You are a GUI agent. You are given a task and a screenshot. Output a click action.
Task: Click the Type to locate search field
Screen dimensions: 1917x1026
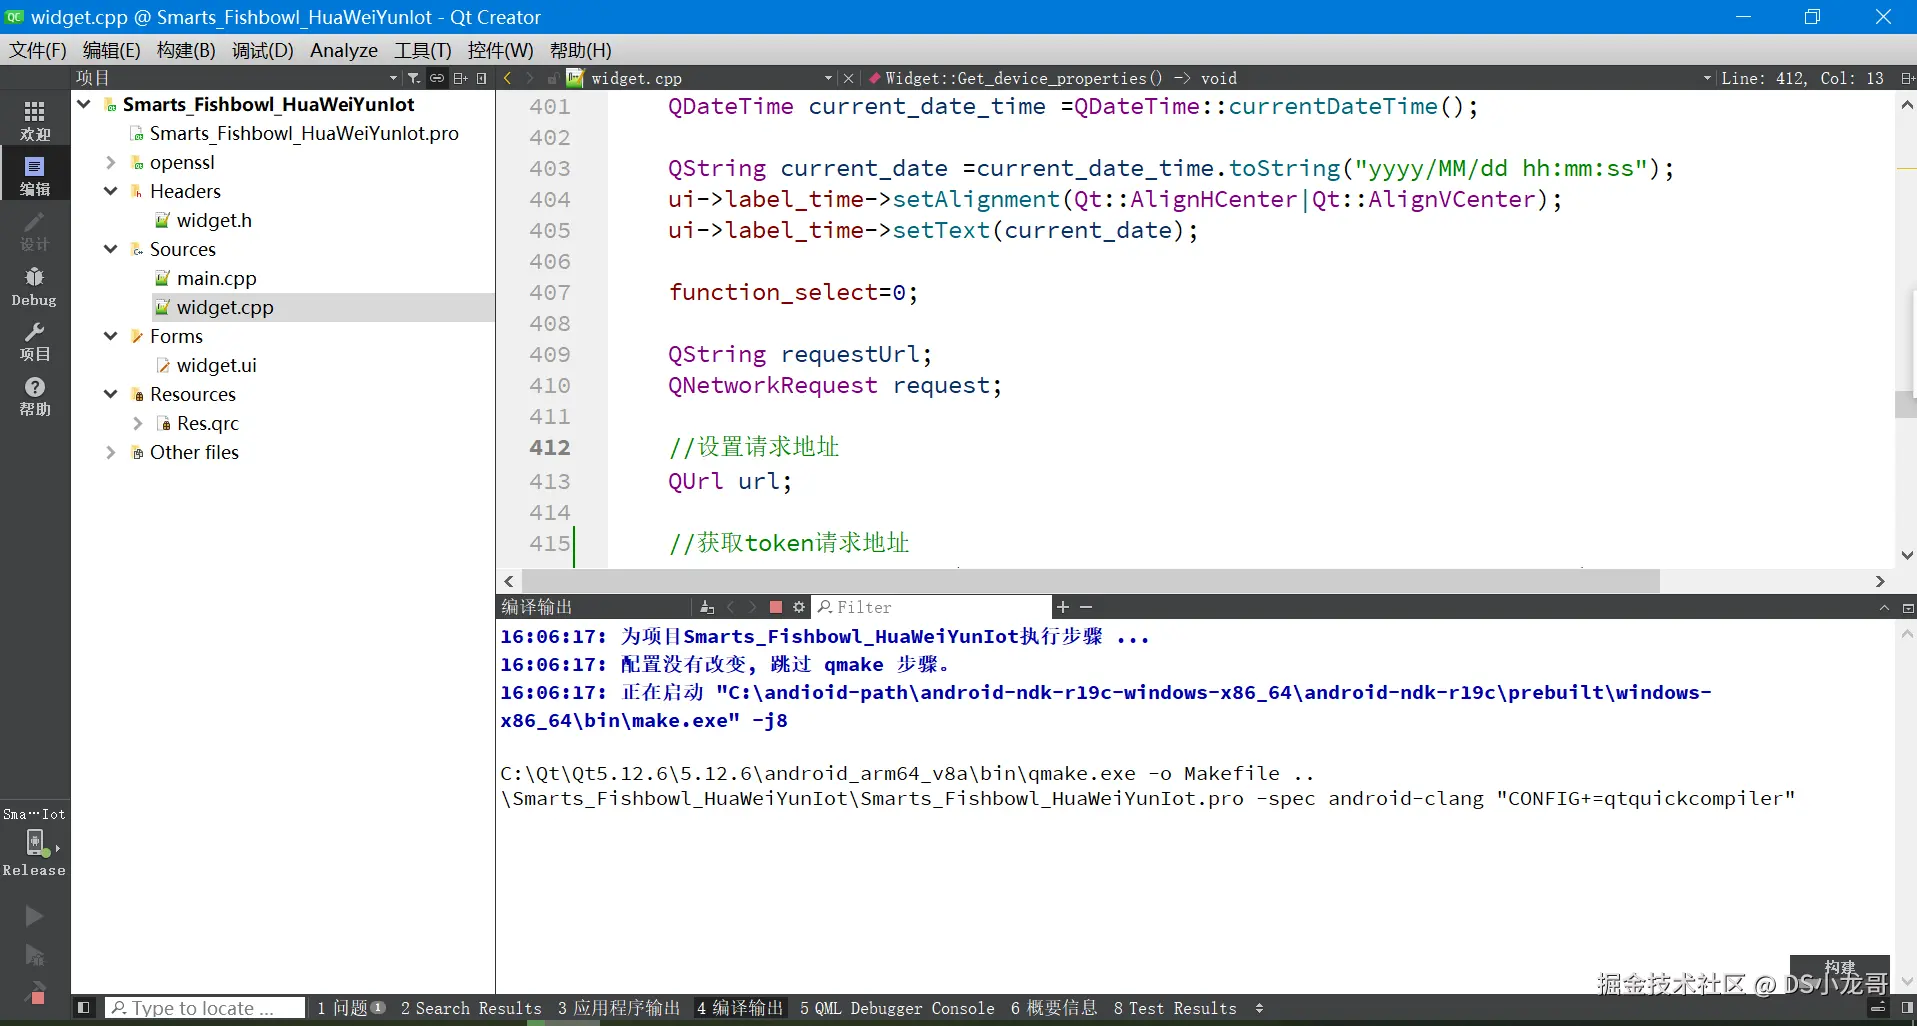[205, 1008]
